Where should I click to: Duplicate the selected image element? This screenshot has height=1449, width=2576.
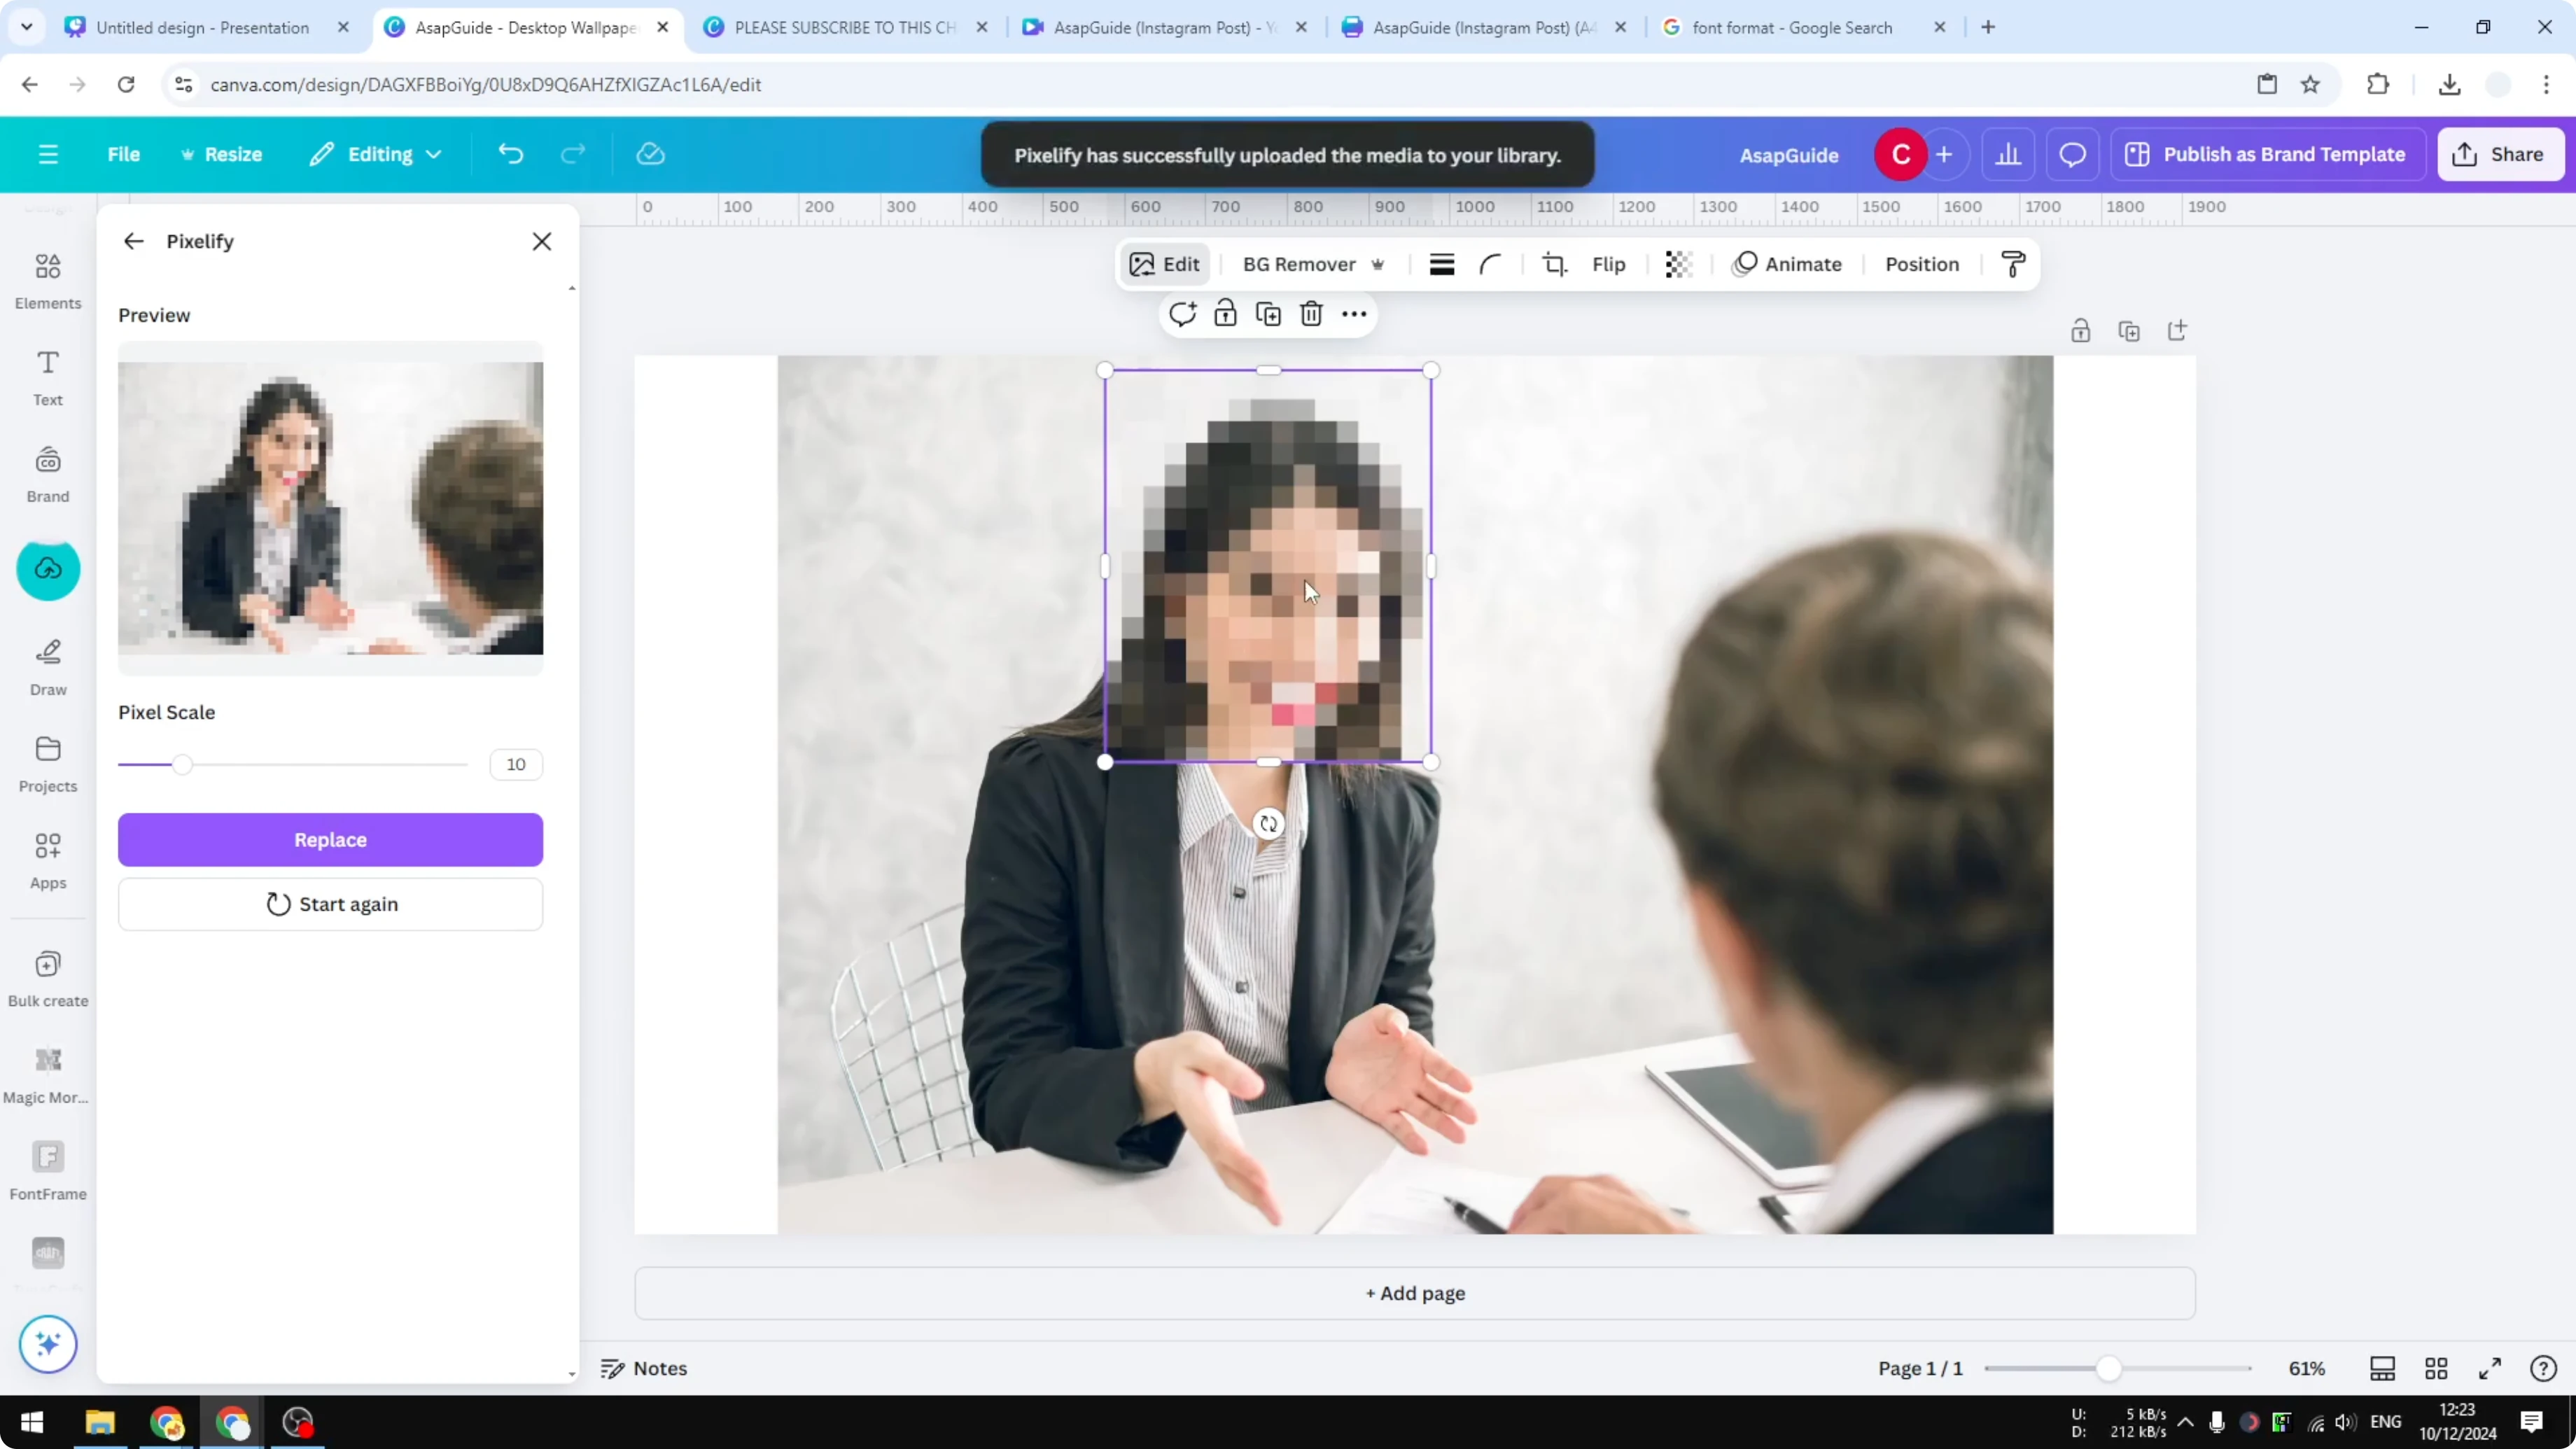point(1267,313)
